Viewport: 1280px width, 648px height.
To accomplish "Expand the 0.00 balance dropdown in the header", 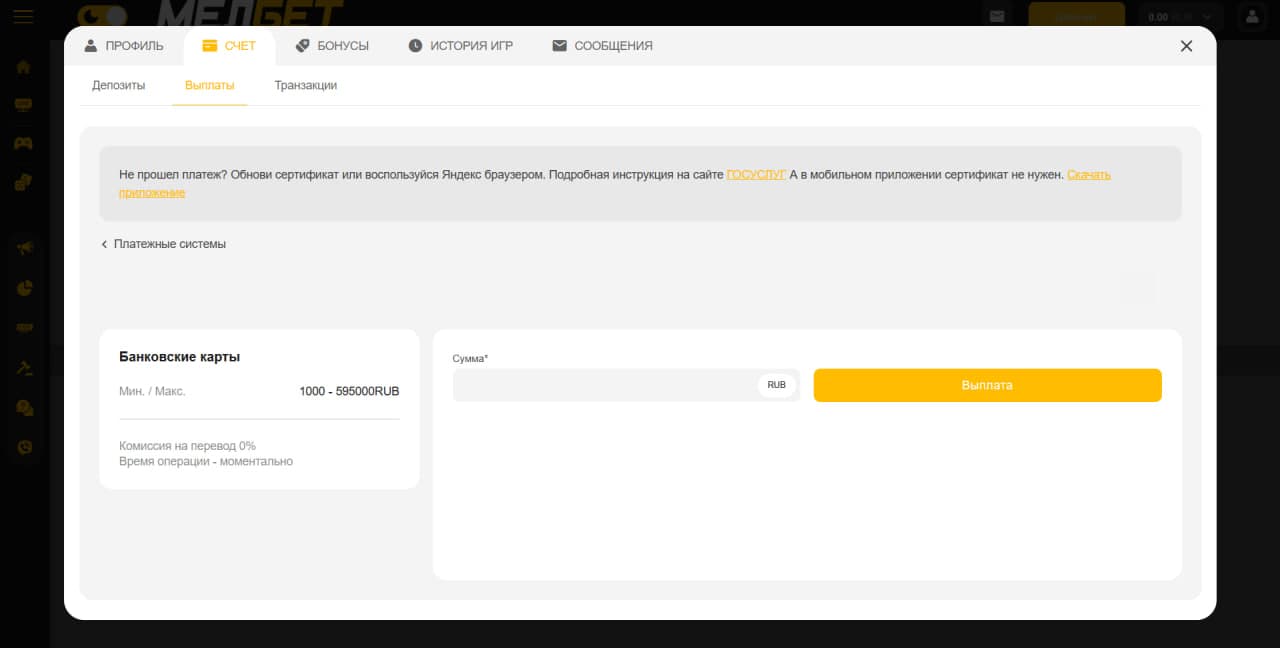I will pos(1182,17).
